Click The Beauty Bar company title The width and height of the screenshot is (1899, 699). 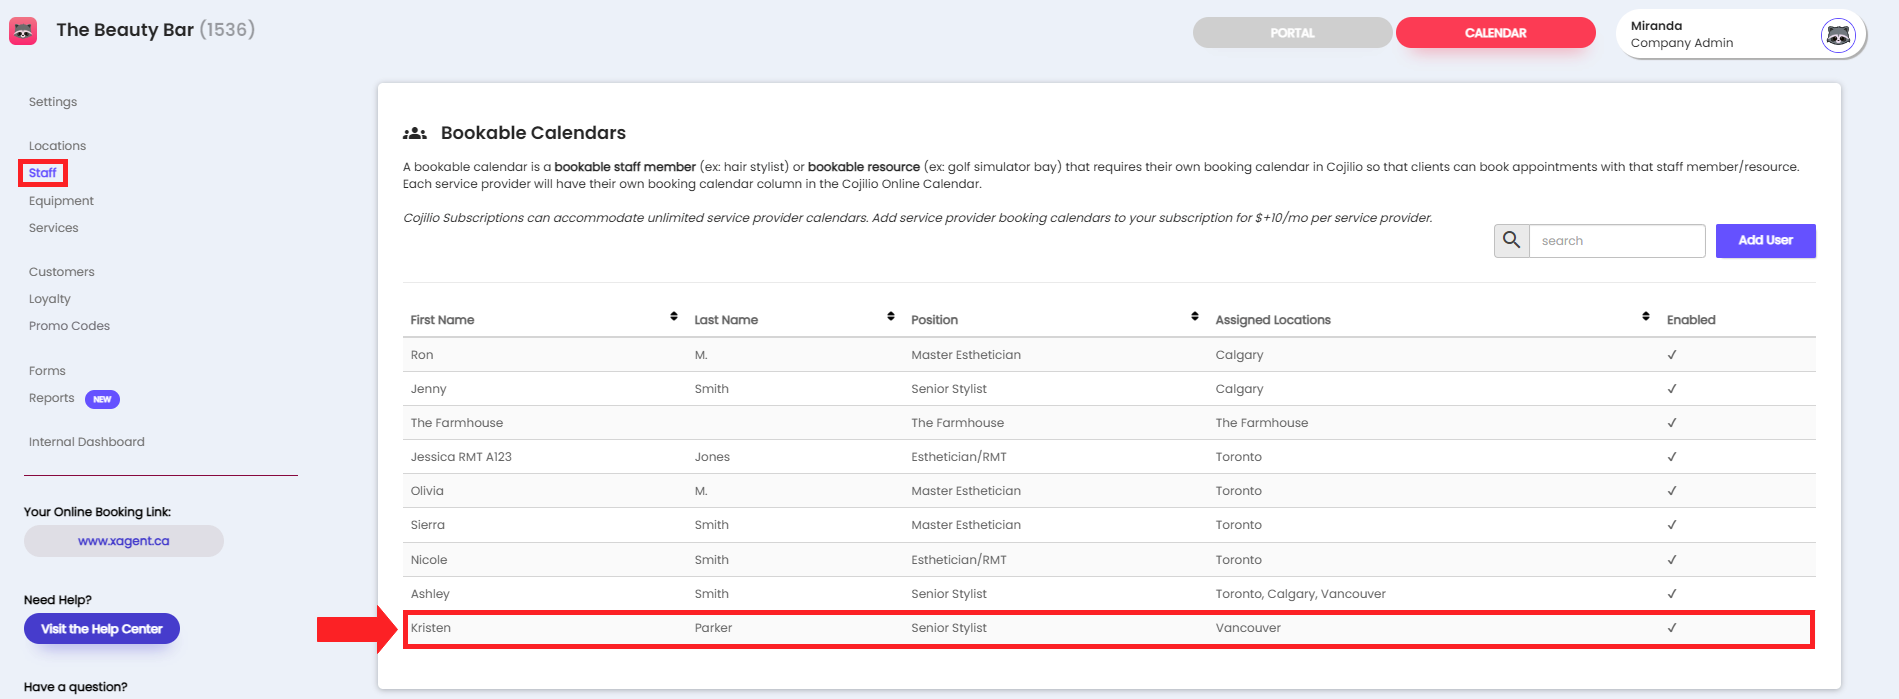[156, 30]
